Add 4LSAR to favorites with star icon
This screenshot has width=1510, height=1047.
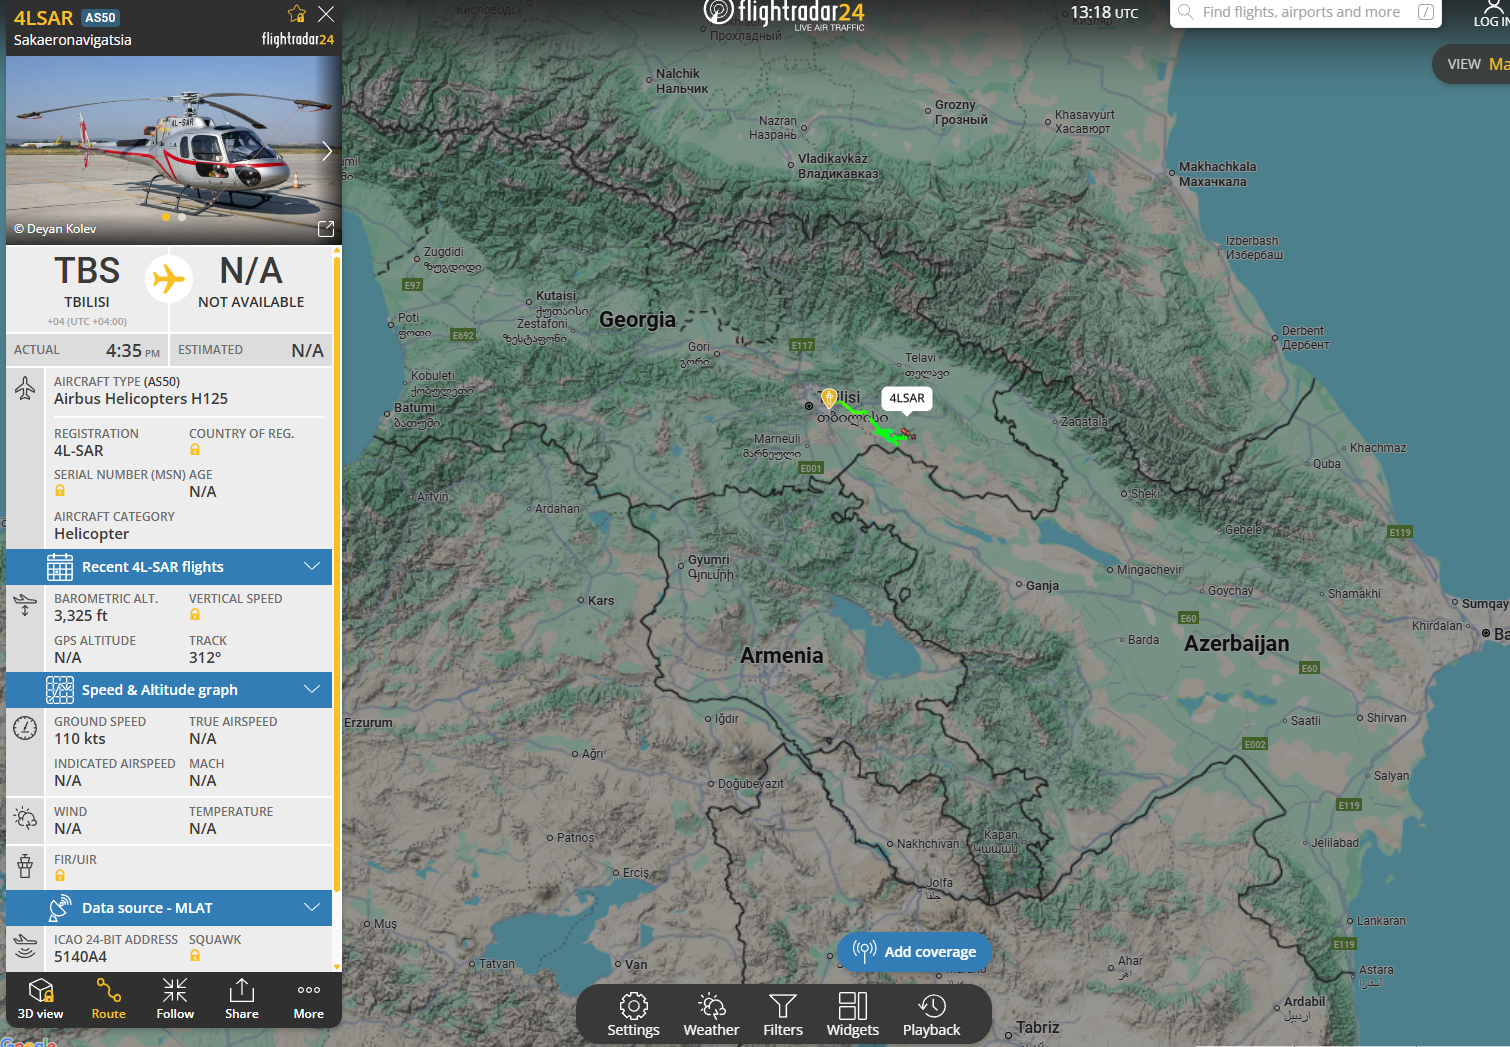click(x=296, y=14)
